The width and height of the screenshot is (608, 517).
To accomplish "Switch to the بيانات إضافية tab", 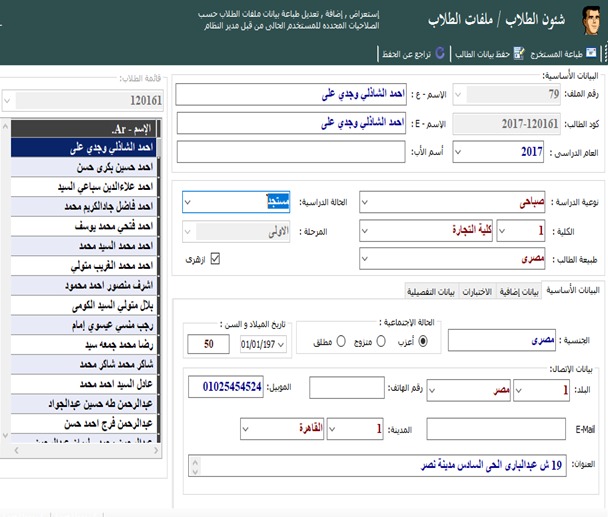I will click(519, 292).
